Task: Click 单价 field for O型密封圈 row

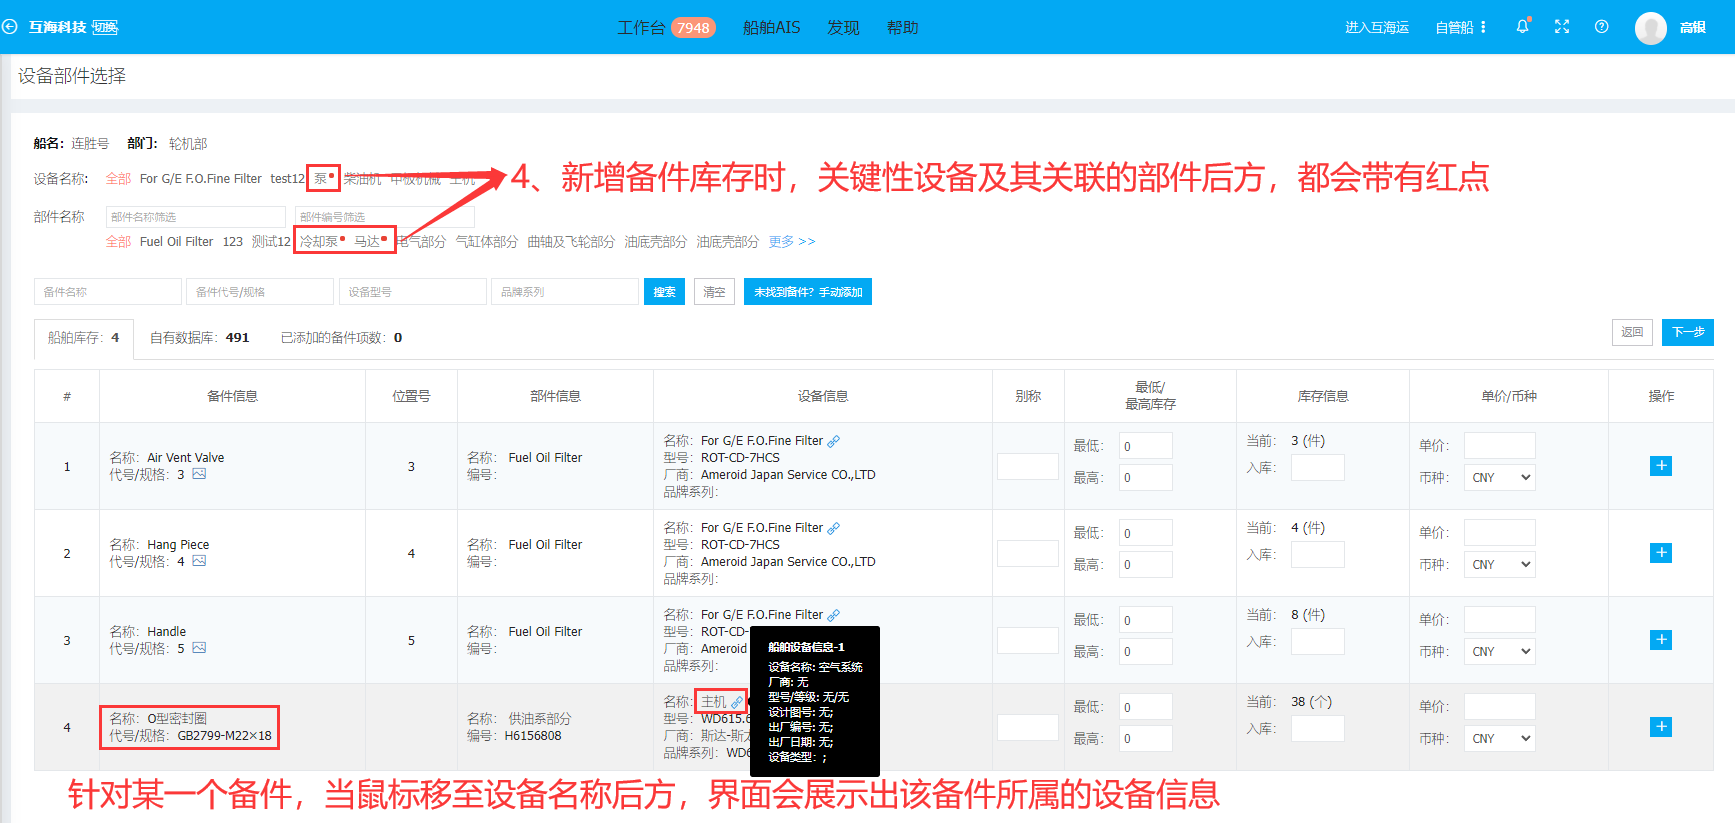Action: tap(1500, 707)
